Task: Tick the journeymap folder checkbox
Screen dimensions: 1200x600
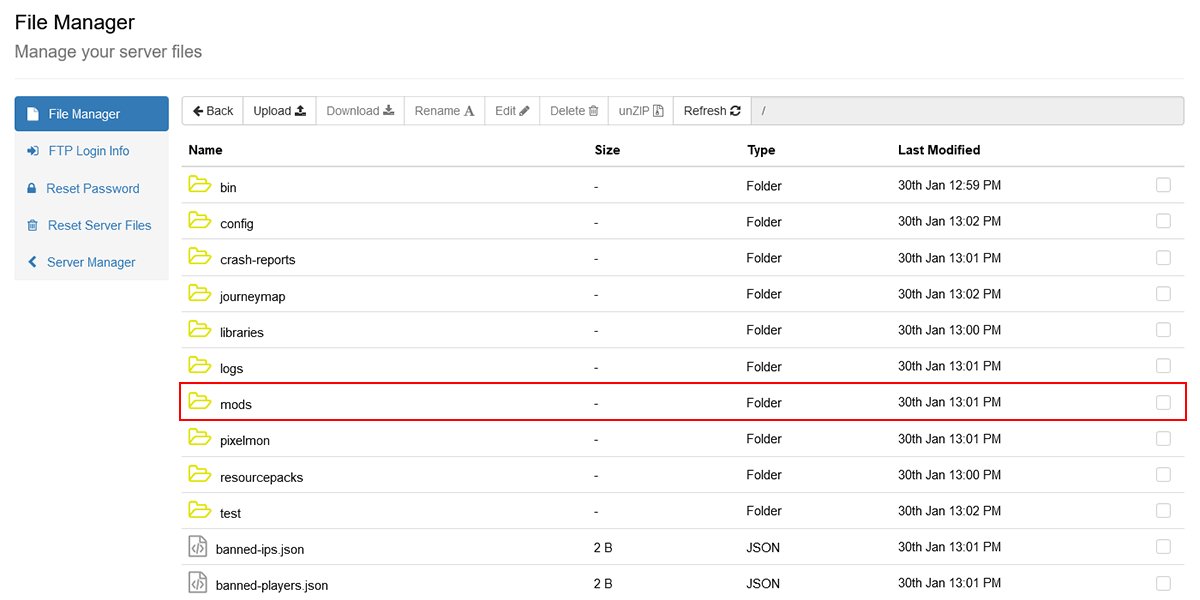Action: pyautogui.click(x=1163, y=294)
